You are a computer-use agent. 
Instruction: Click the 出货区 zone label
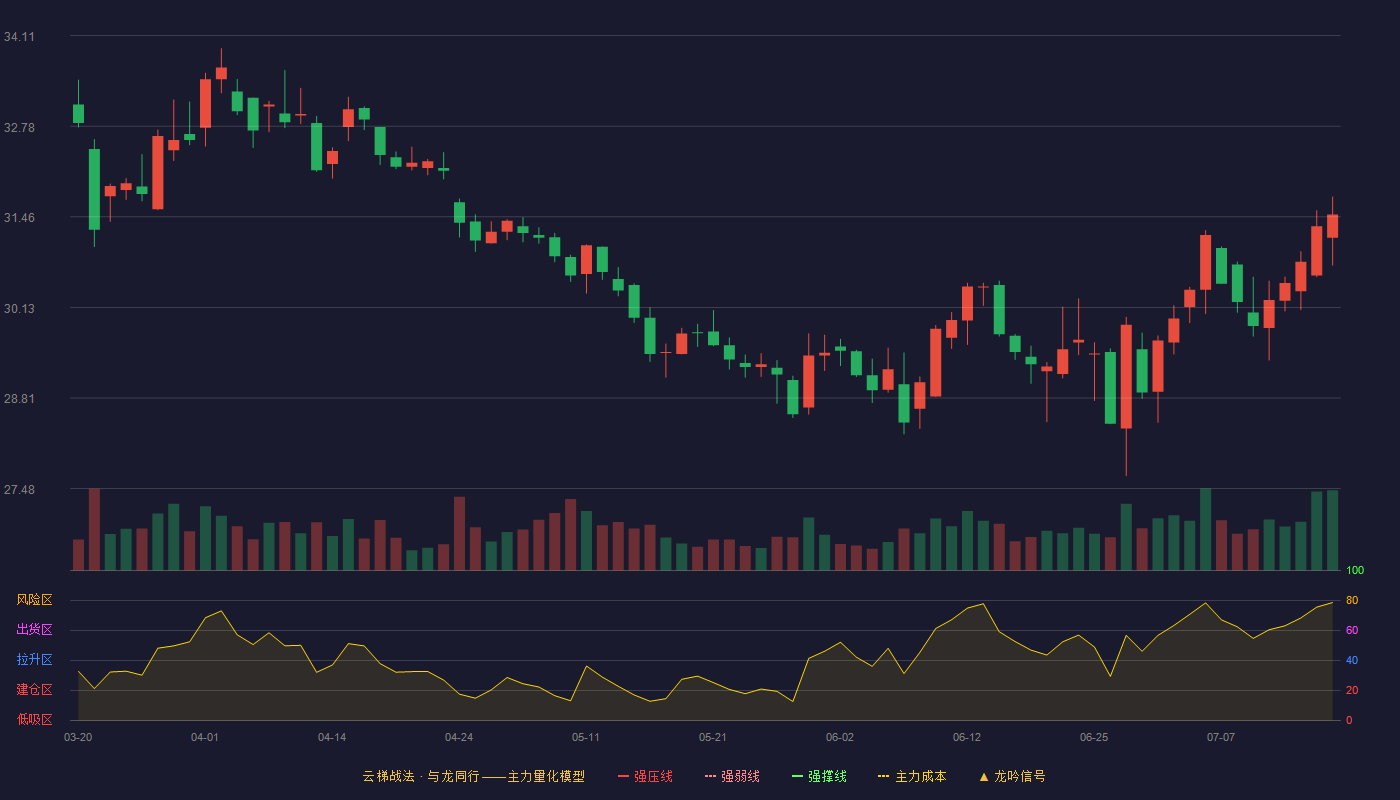34,630
